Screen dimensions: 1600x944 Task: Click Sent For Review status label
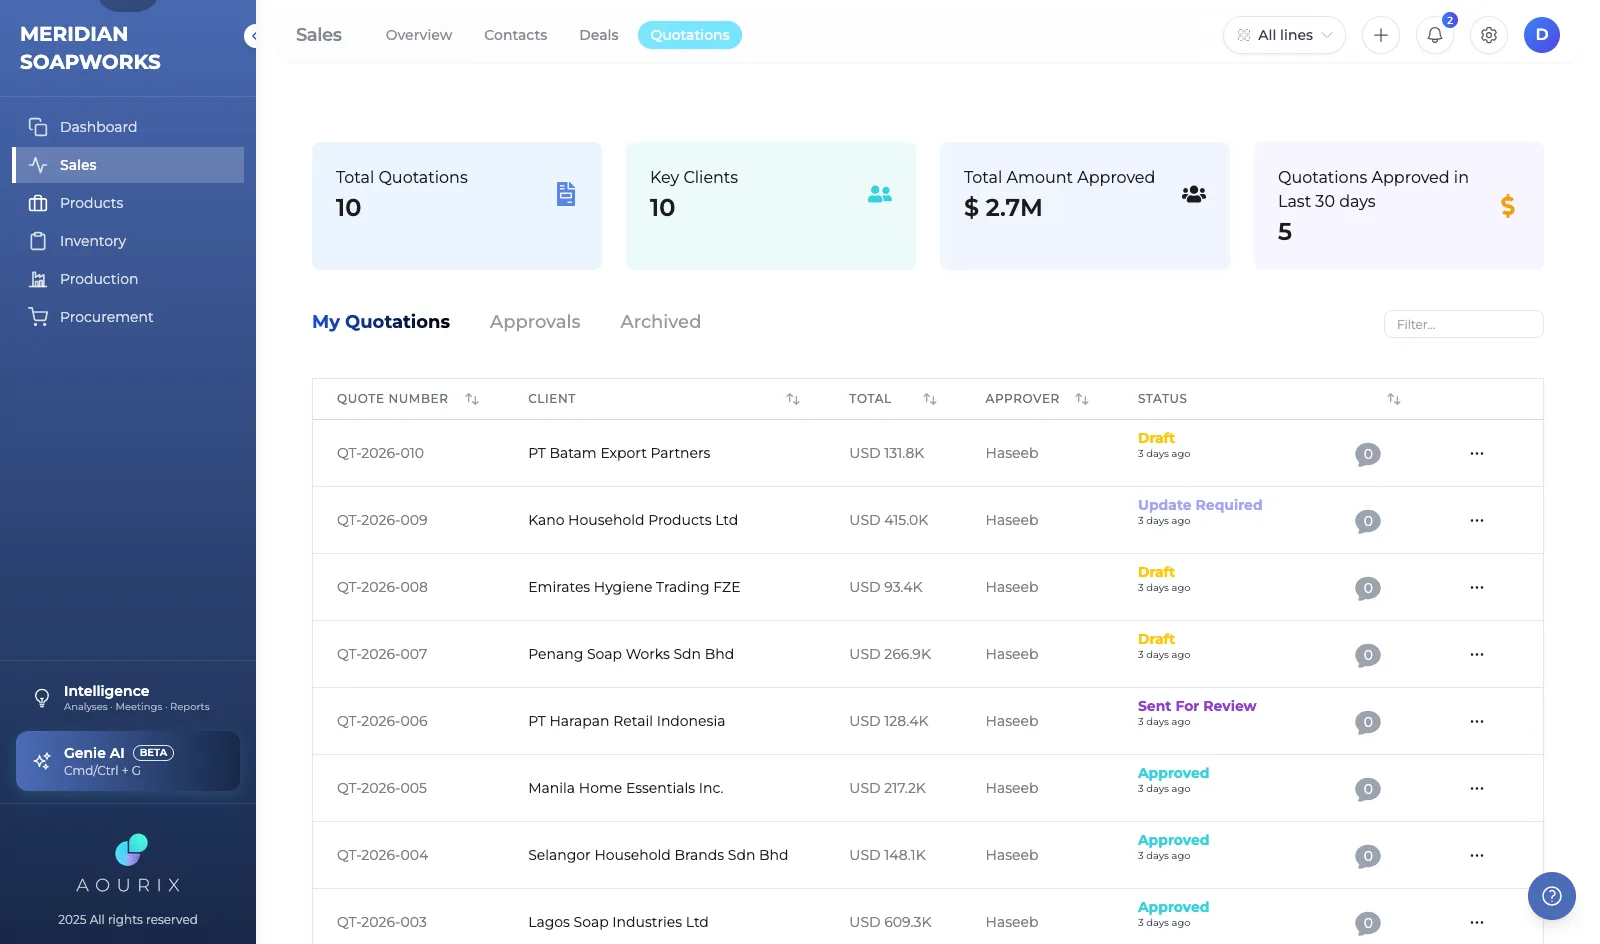pyautogui.click(x=1197, y=706)
